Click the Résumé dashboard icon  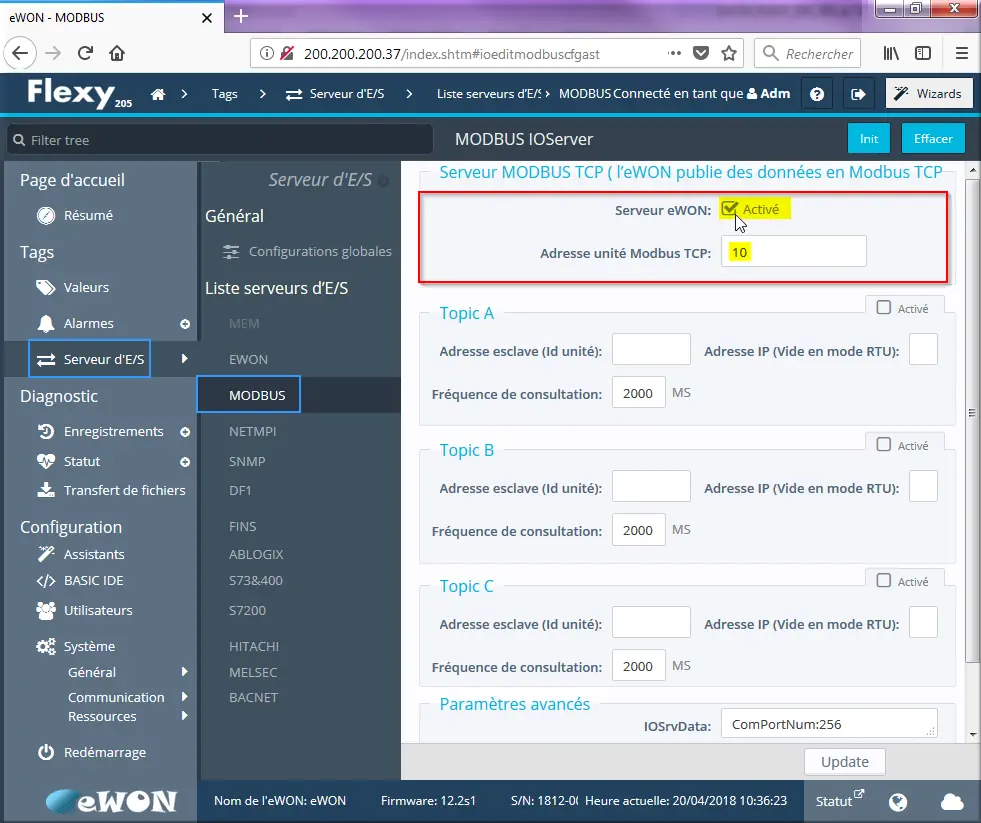click(x=46, y=215)
